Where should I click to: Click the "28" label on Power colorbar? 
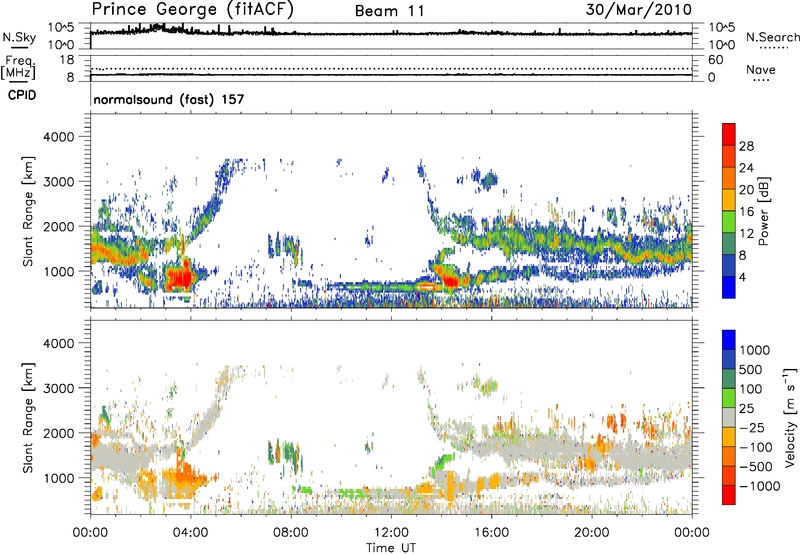click(746, 146)
